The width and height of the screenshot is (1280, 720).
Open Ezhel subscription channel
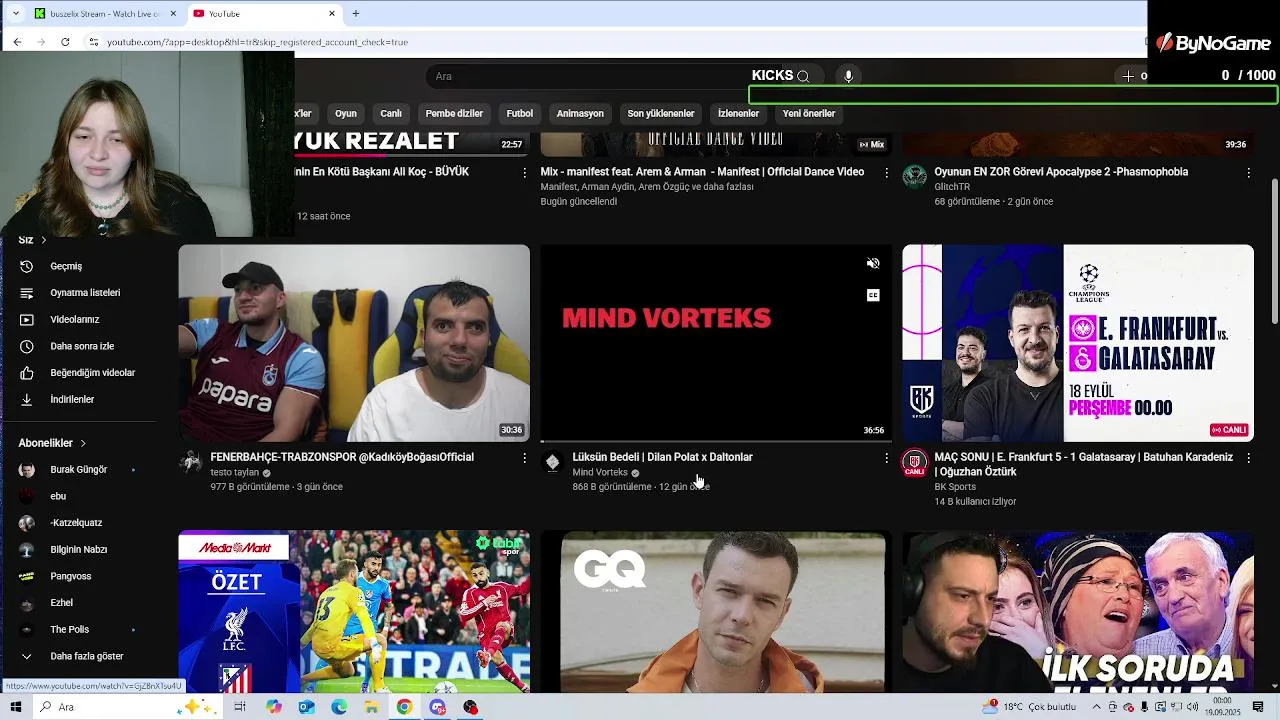click(x=61, y=603)
